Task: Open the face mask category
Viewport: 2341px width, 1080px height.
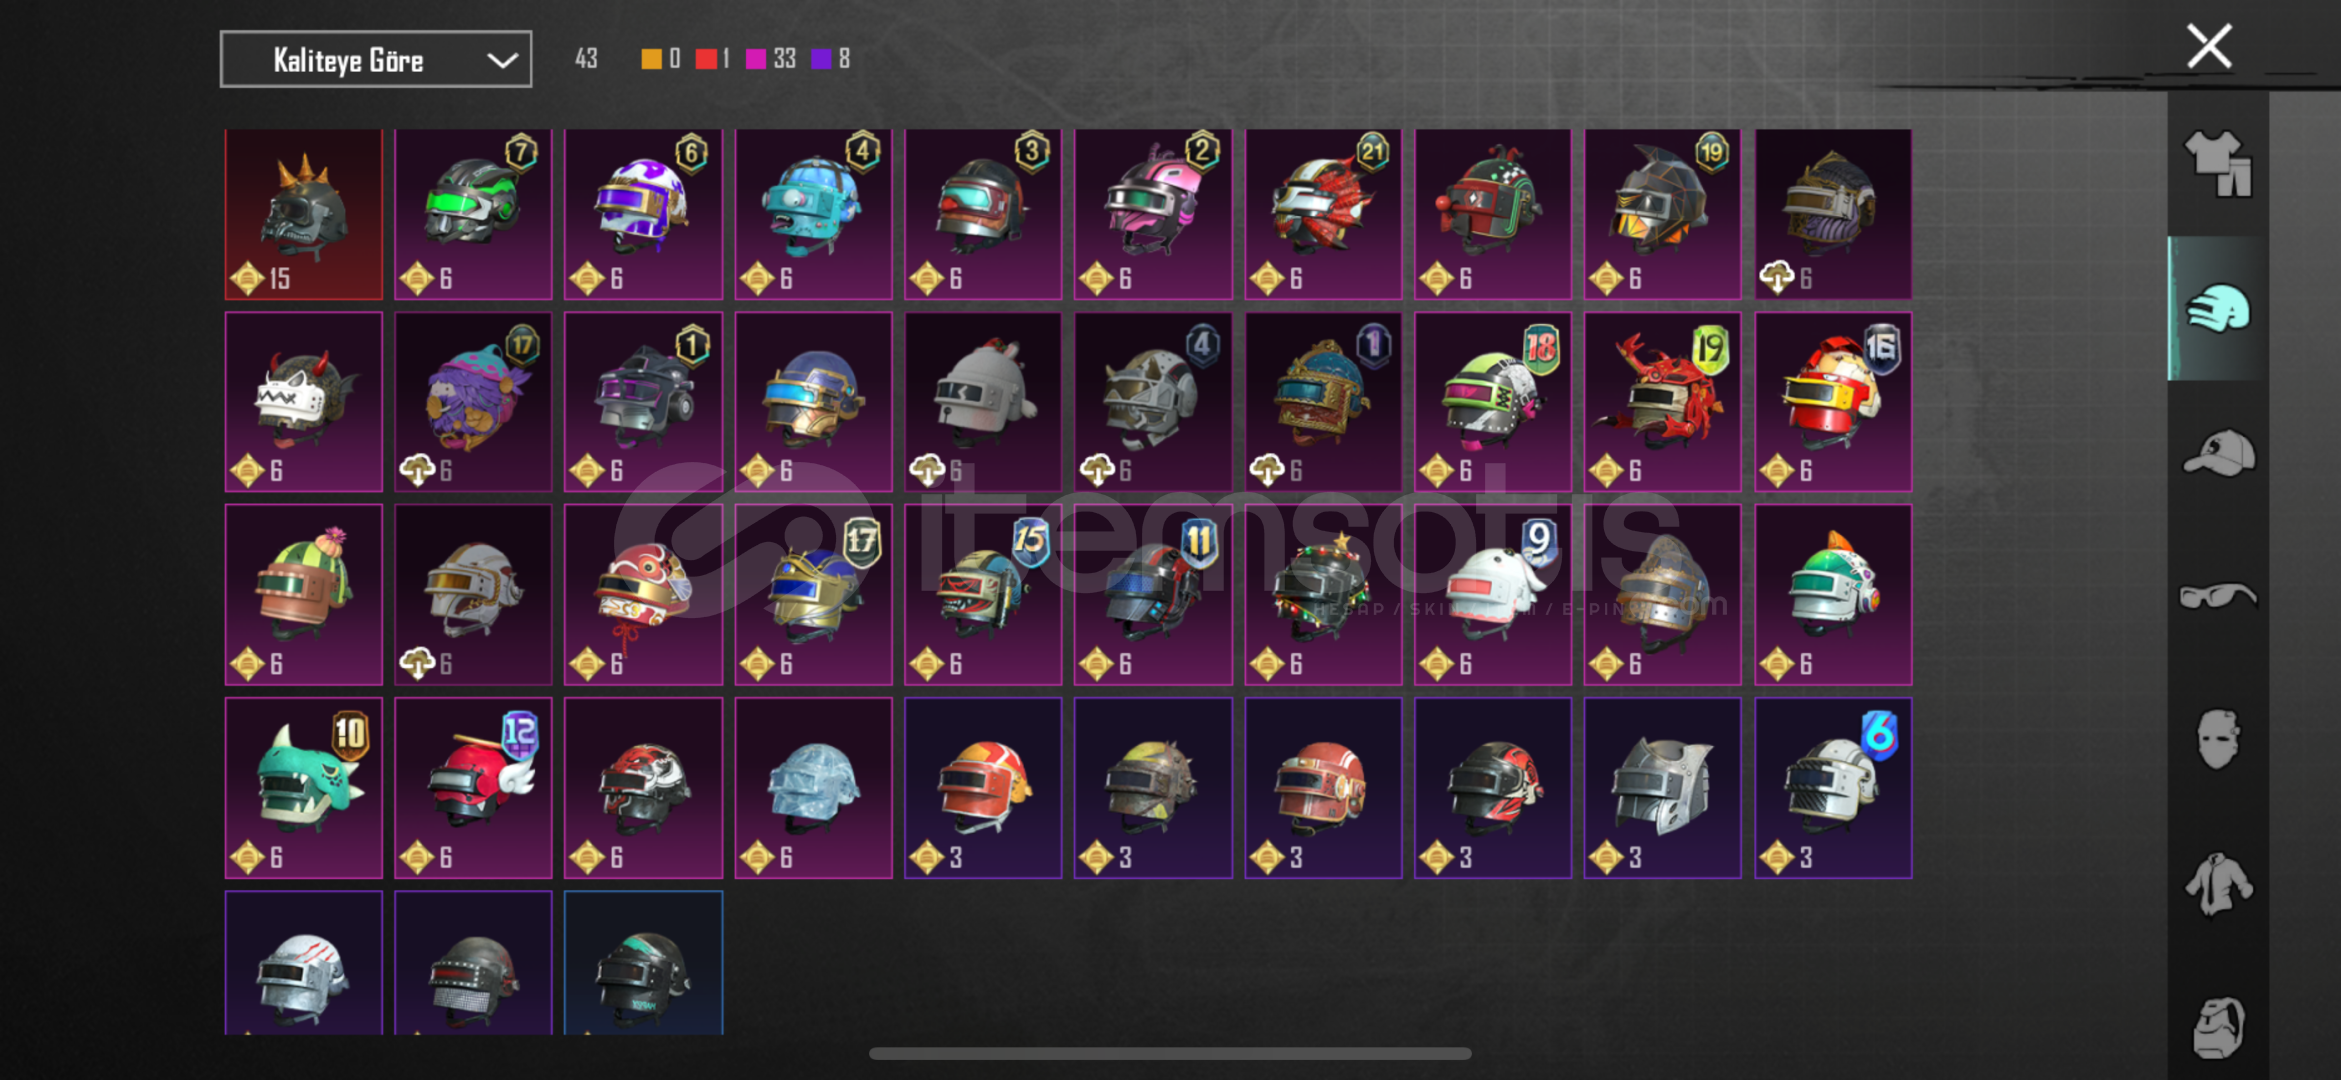Action: click(2218, 739)
